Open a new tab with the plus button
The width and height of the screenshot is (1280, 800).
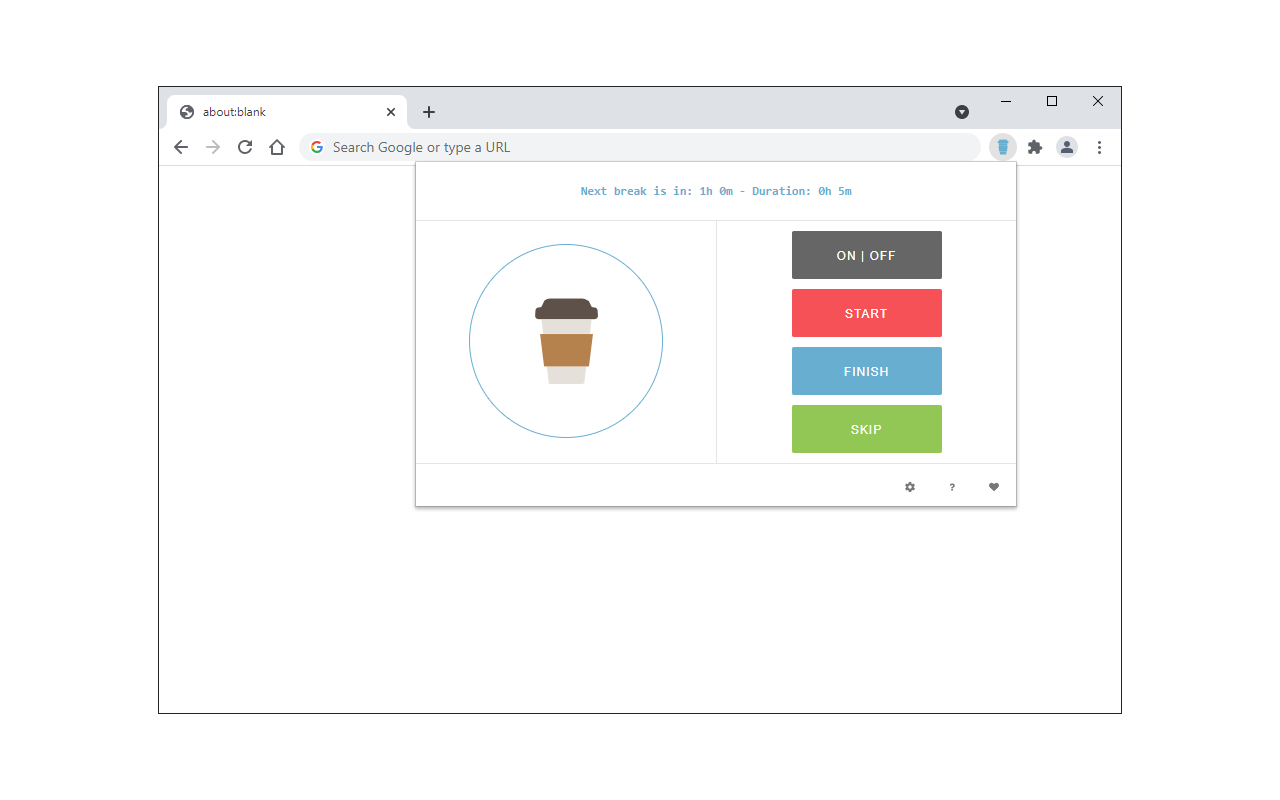tap(429, 112)
